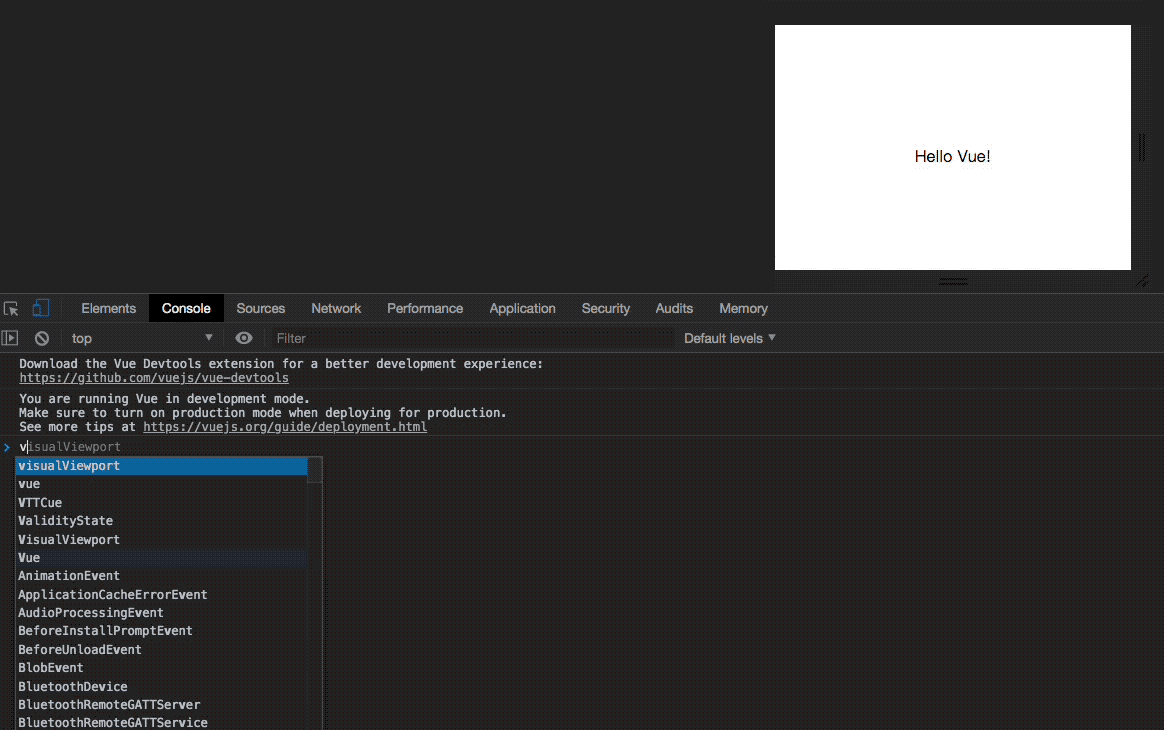Pick VTTCue from the suggestions
1164x730 pixels.
(x=161, y=503)
